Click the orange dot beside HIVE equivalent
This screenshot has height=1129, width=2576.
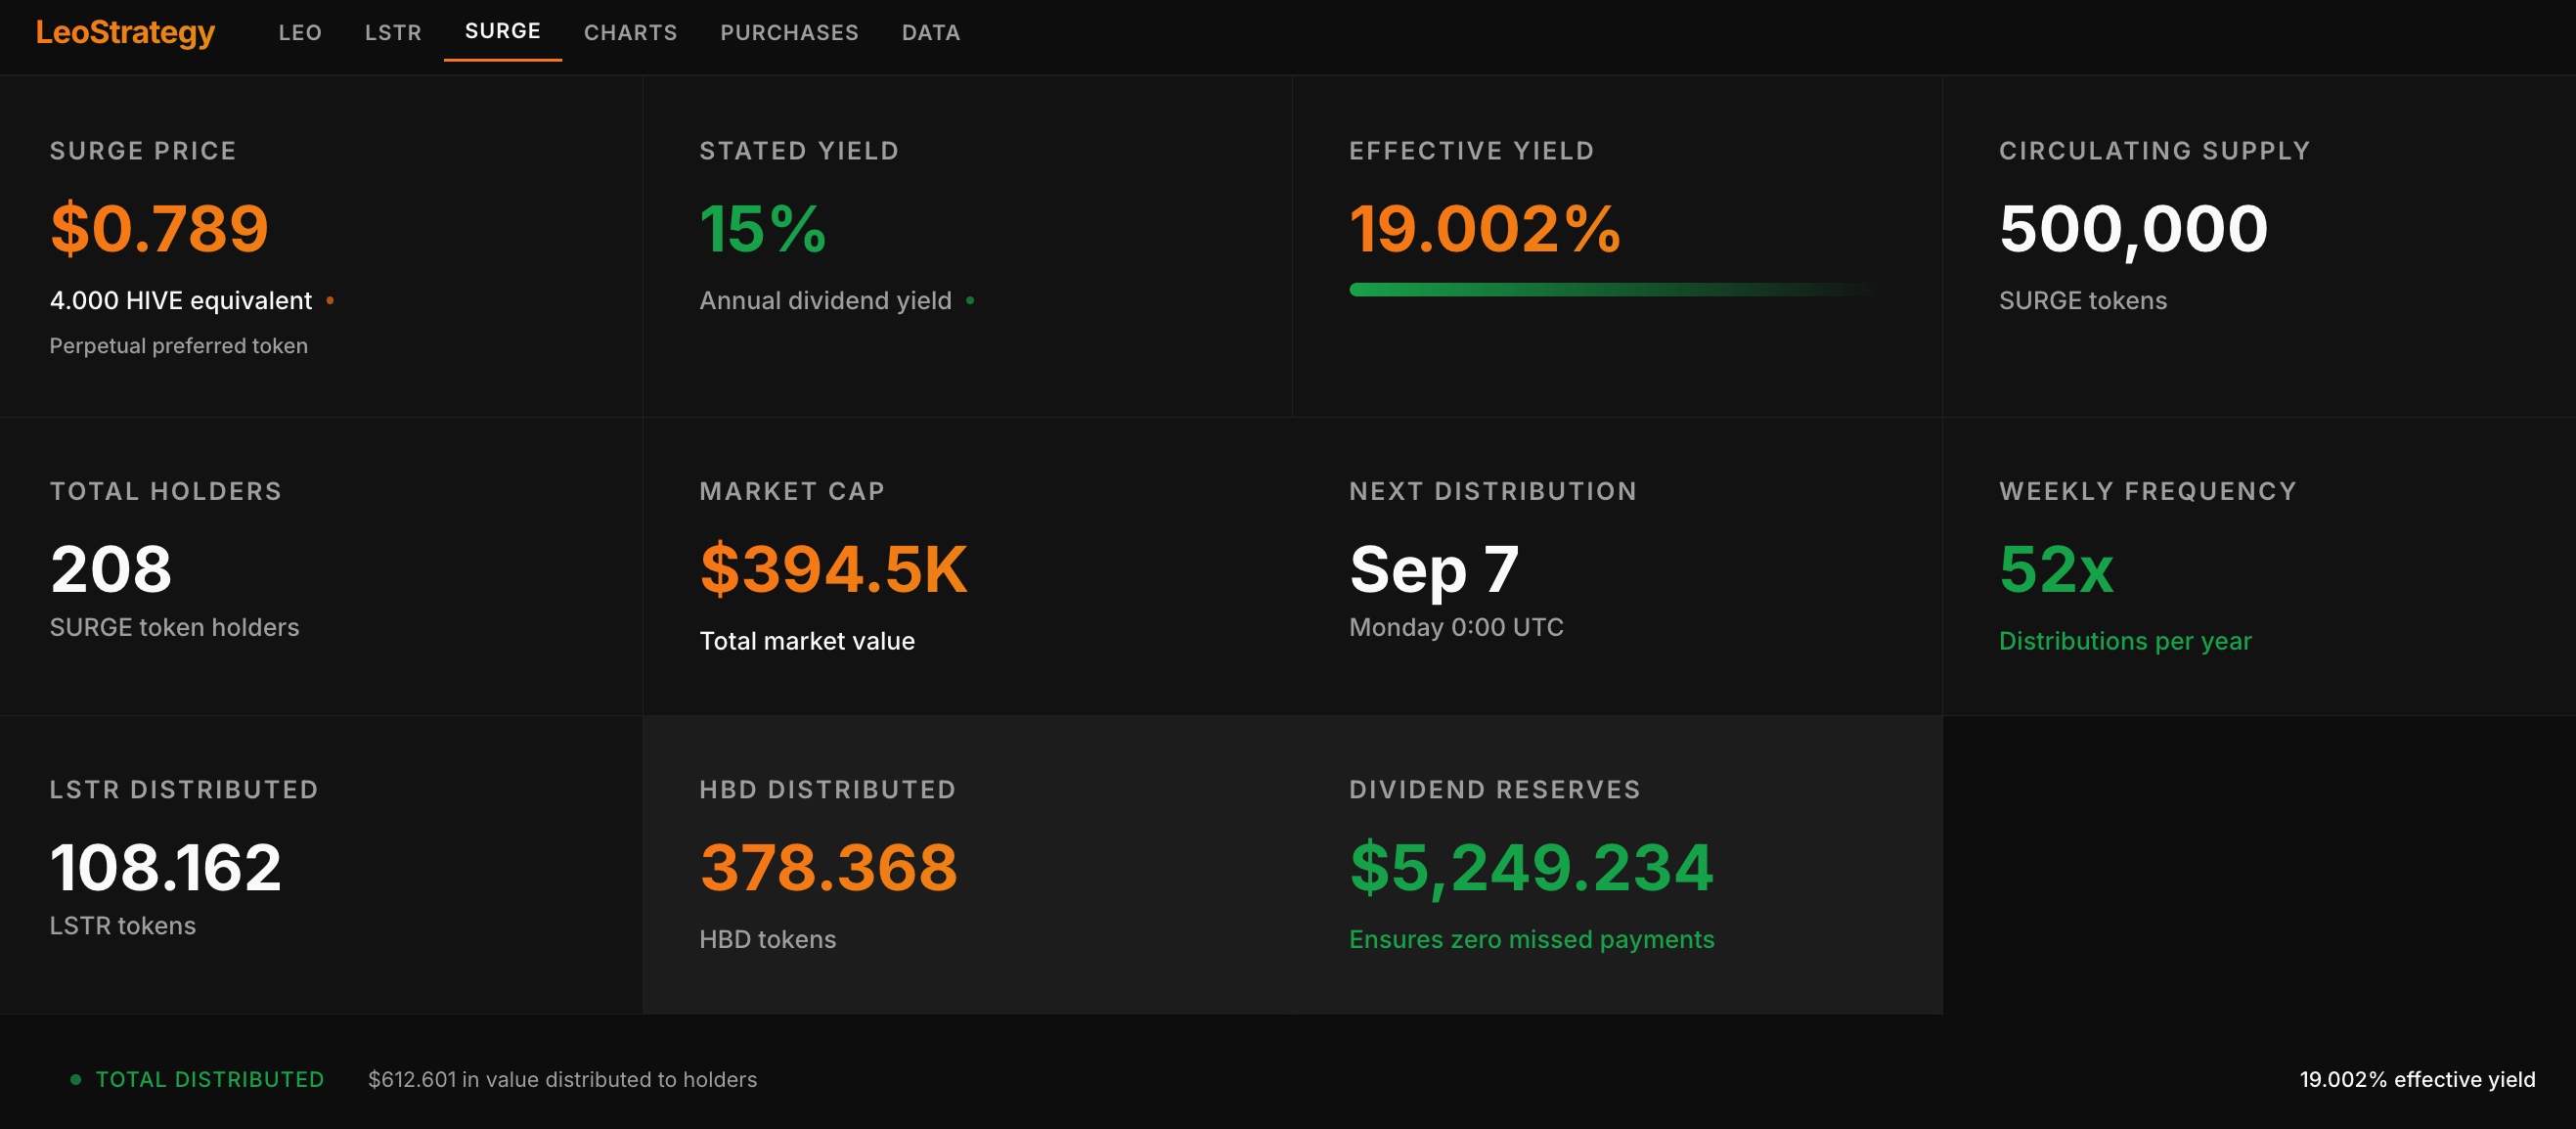point(330,300)
